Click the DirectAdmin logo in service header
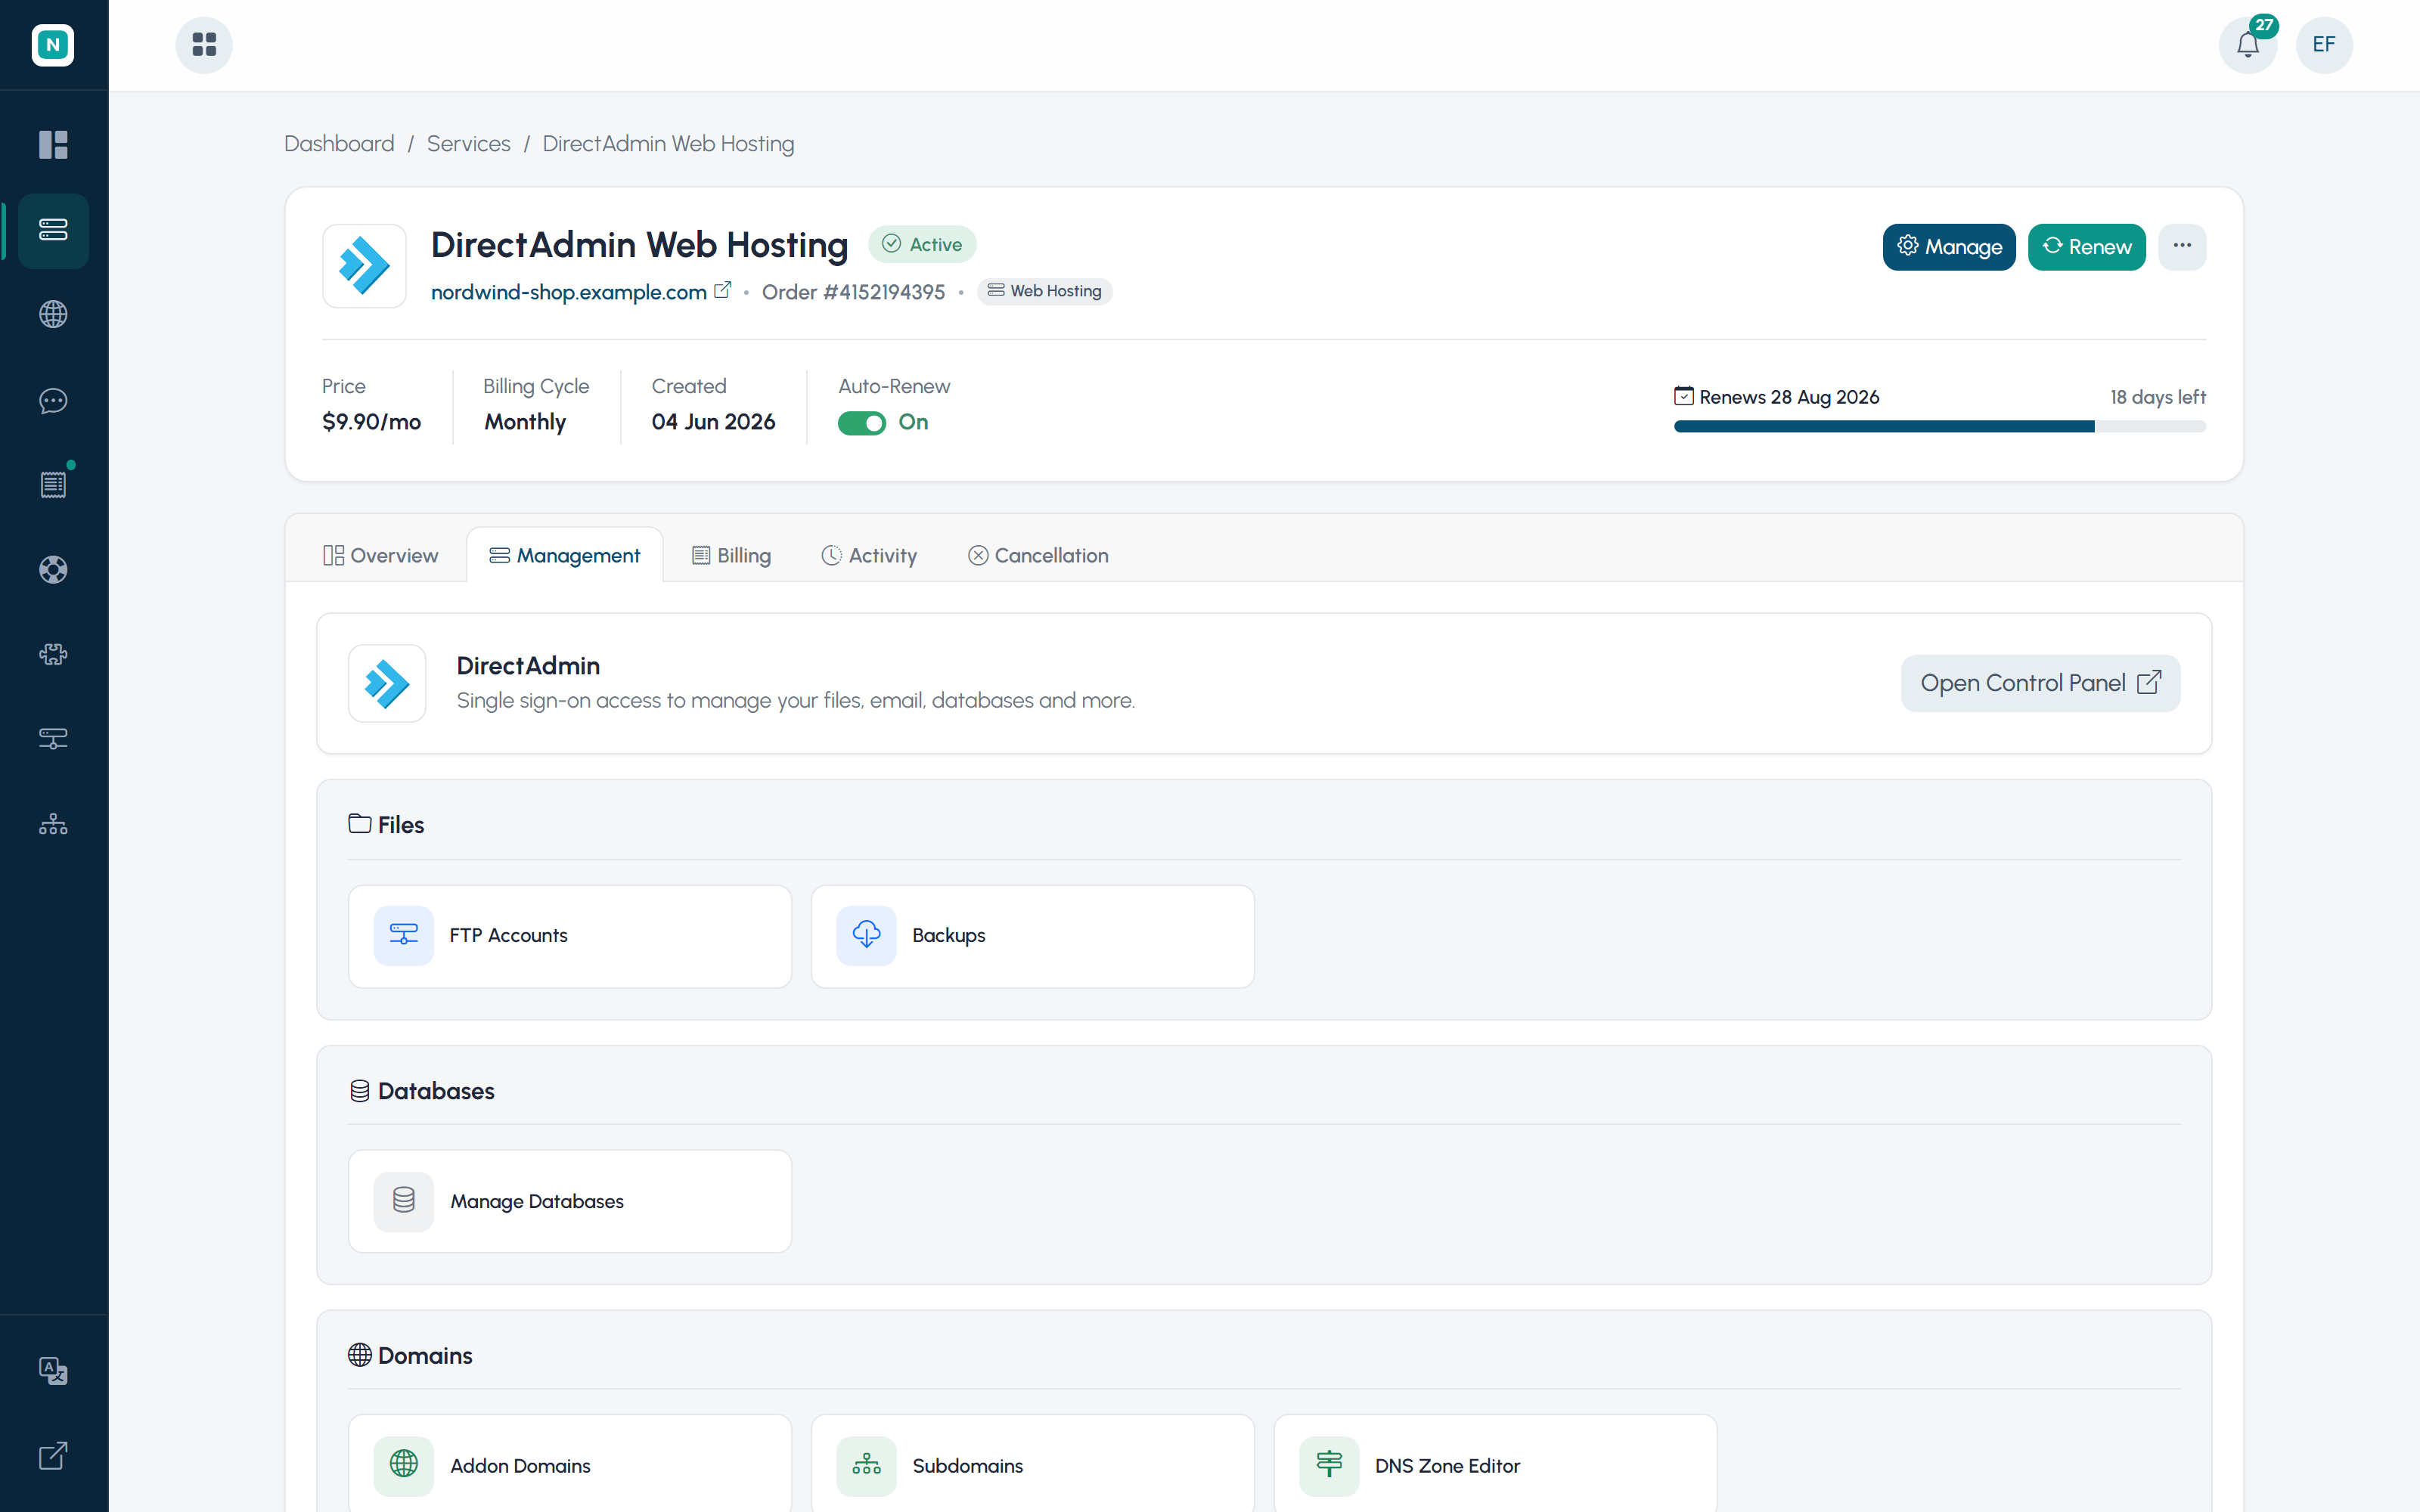The width and height of the screenshot is (2420, 1512). click(x=364, y=266)
